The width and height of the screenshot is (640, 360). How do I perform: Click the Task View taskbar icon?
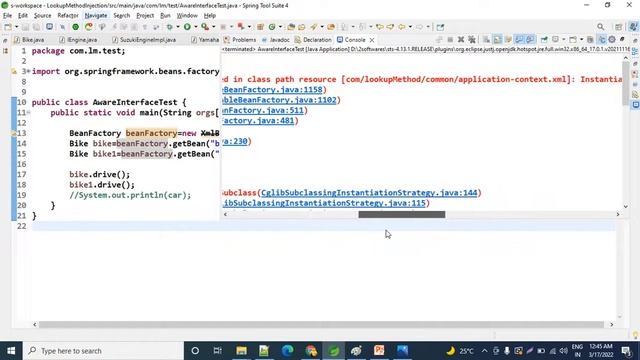click(218, 351)
